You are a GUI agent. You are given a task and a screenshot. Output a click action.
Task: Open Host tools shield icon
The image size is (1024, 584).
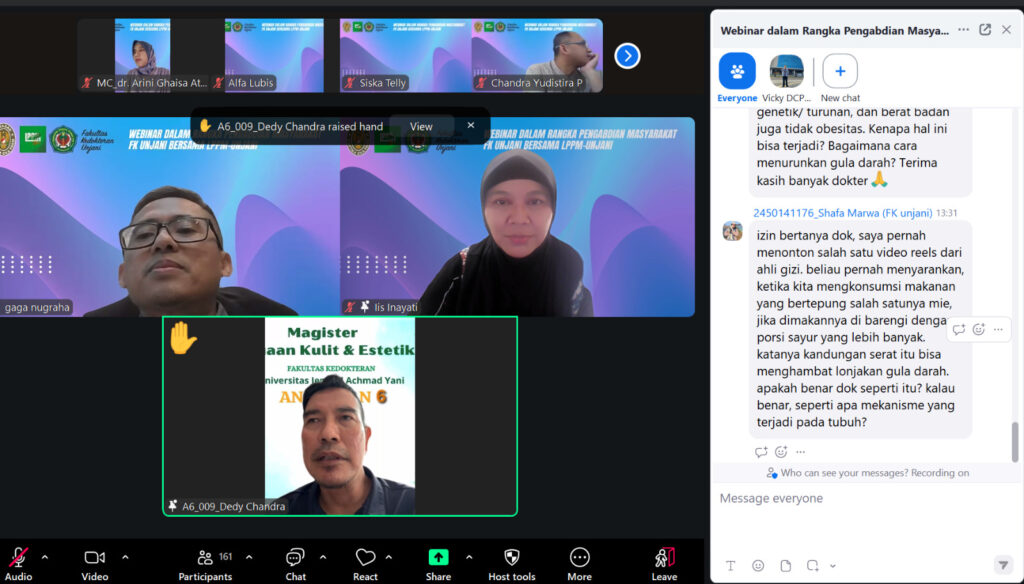click(x=511, y=558)
